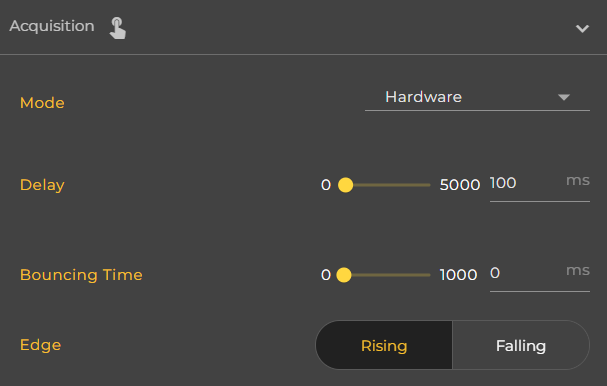
Task: Click the Delay maximum value 5000
Action: click(460, 185)
